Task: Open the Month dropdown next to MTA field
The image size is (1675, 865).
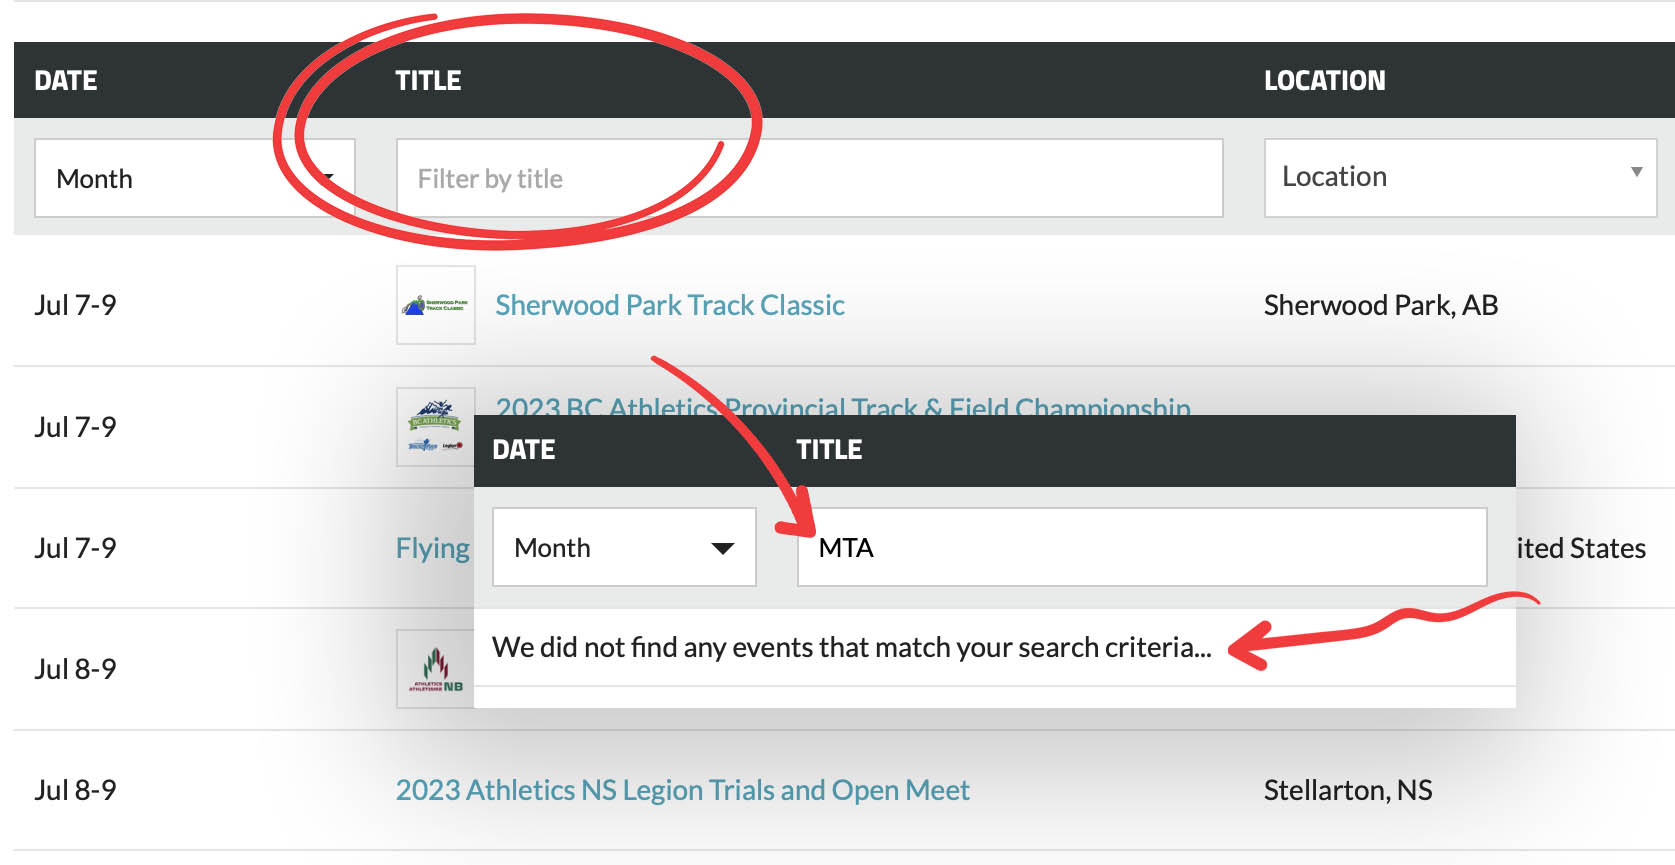Action: coord(624,547)
